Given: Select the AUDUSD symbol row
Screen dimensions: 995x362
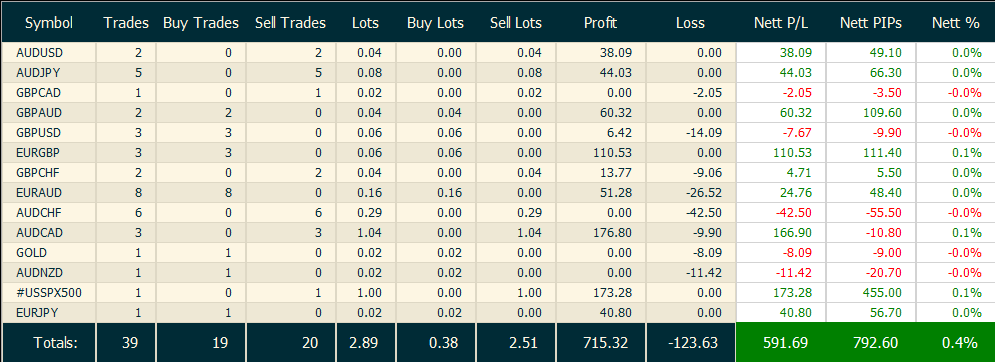Looking at the screenshot, I should [498, 53].
